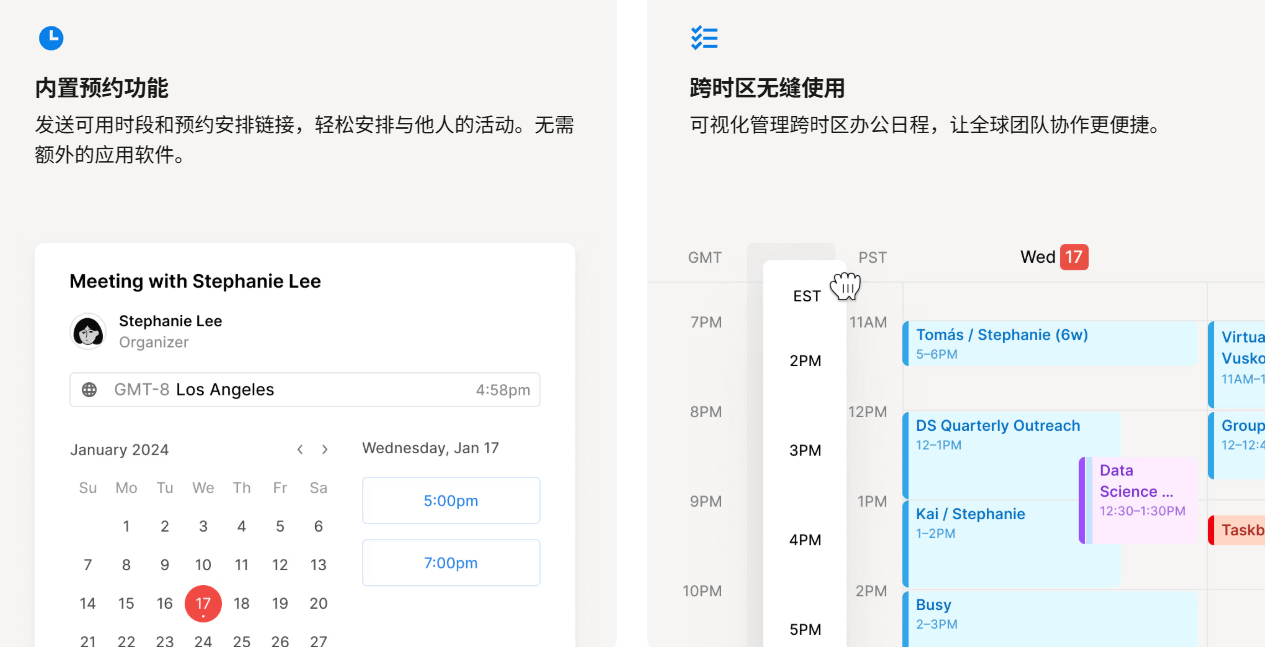
Task: Click Stephanie Lee's avatar image
Action: [88, 331]
